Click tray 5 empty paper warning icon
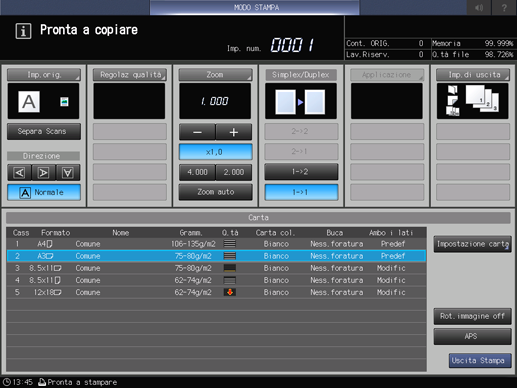The height and width of the screenshot is (388, 517). [x=230, y=292]
